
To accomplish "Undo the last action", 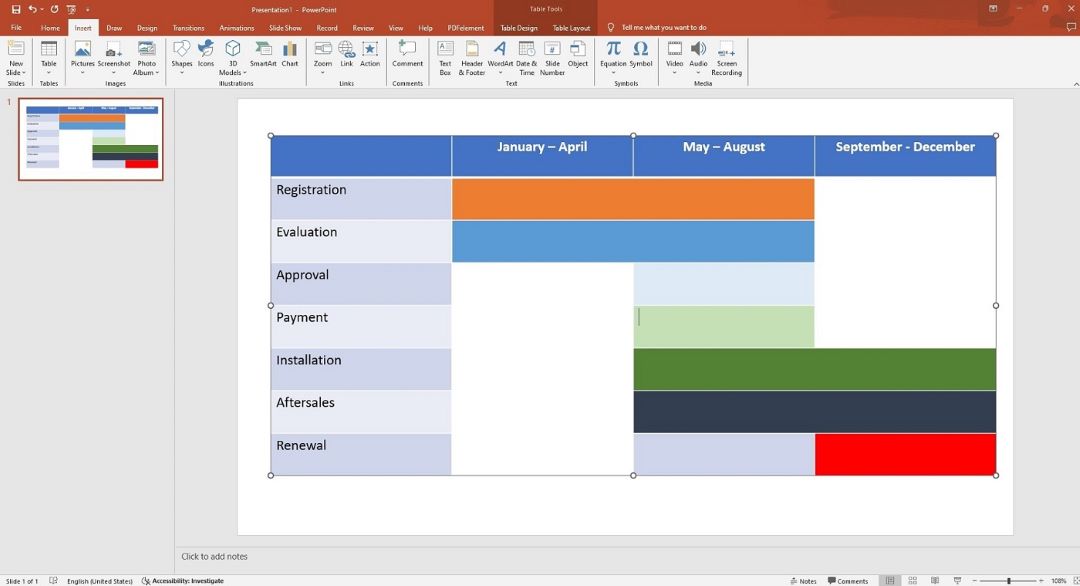I will click(x=32, y=10).
